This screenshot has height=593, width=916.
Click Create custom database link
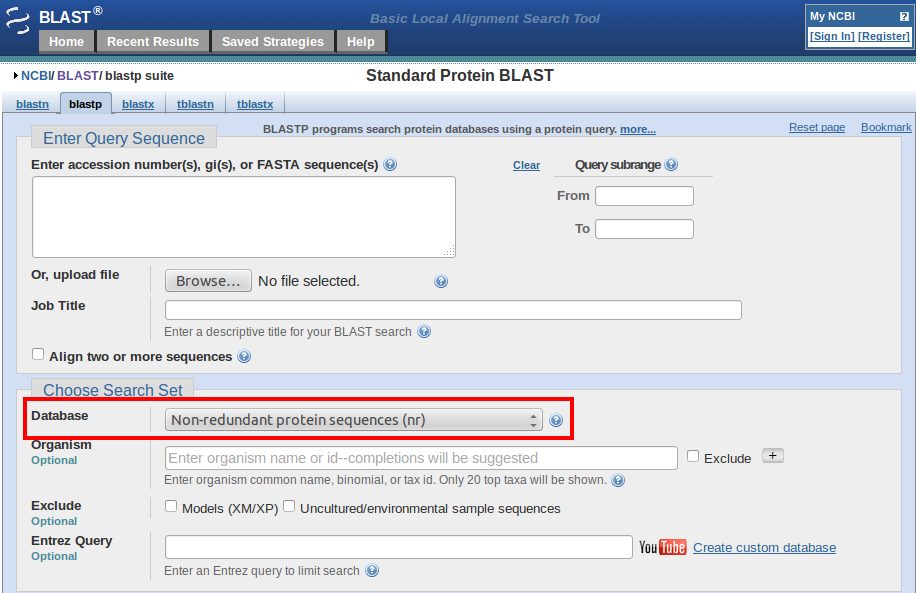tap(764, 548)
